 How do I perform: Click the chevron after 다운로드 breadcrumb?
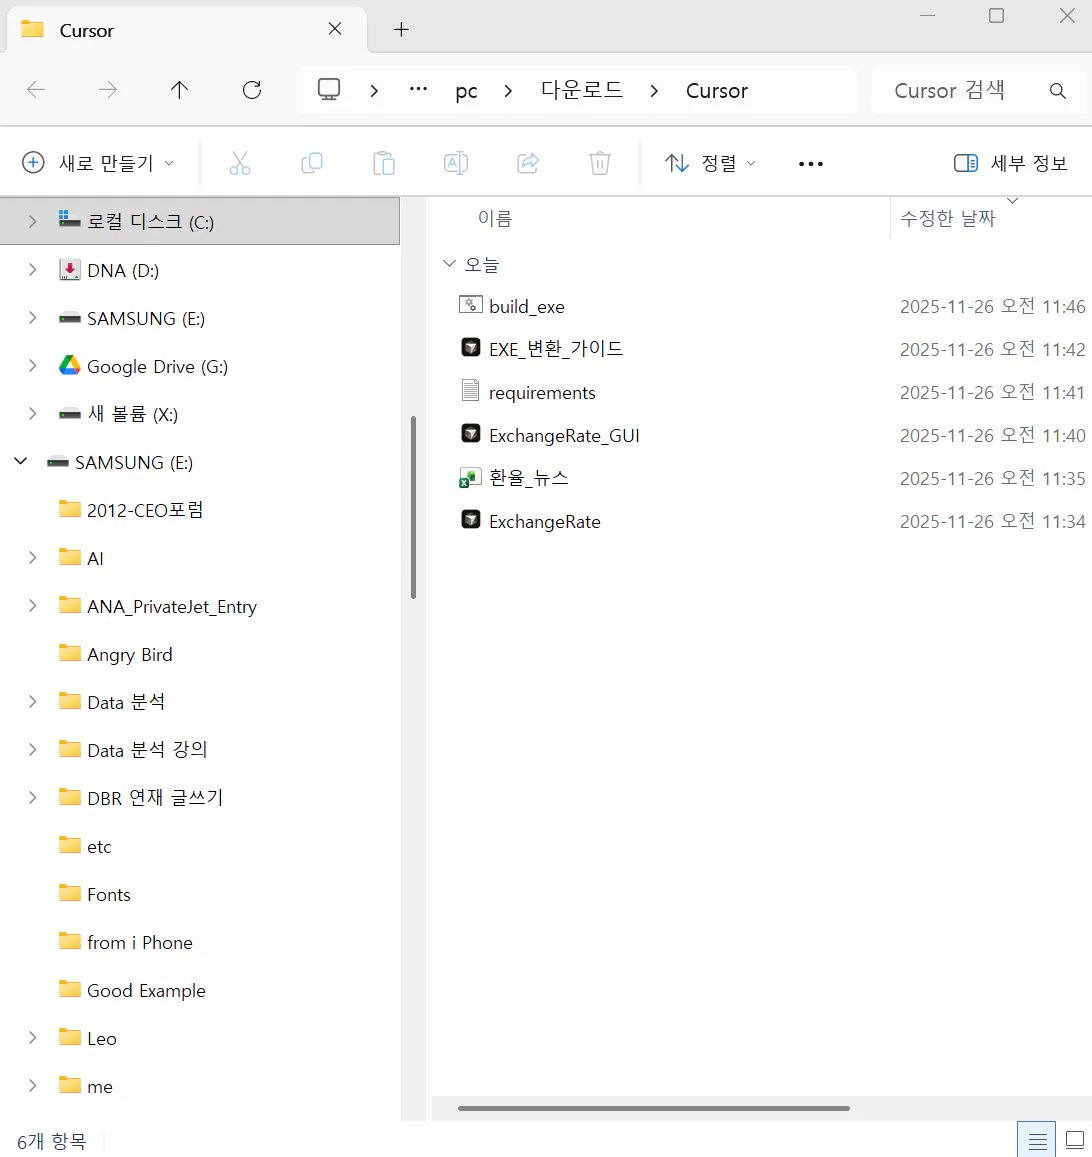[x=654, y=91]
